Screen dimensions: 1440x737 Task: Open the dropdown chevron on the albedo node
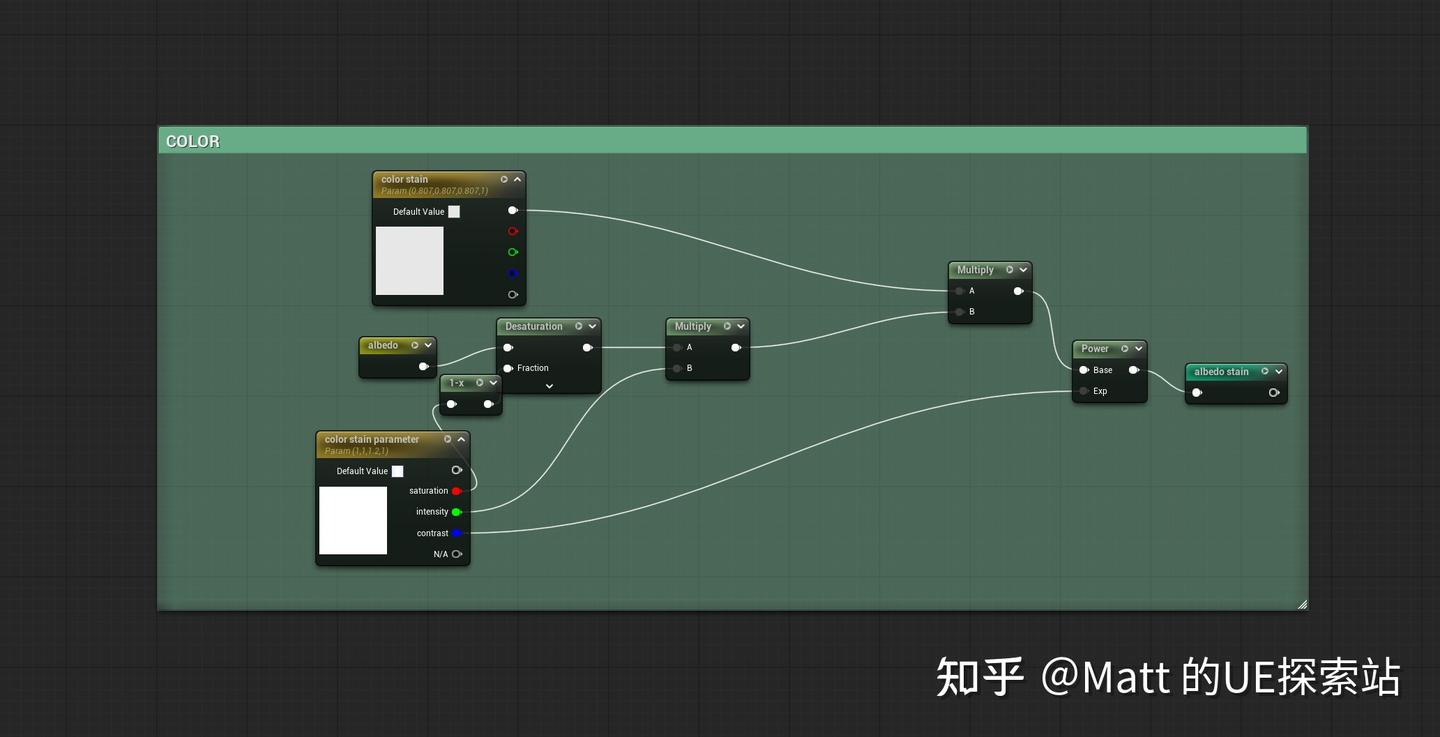[428, 345]
